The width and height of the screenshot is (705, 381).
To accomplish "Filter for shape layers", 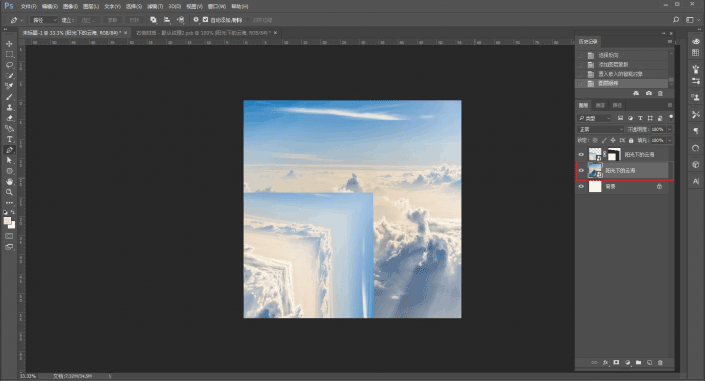I will 650,118.
